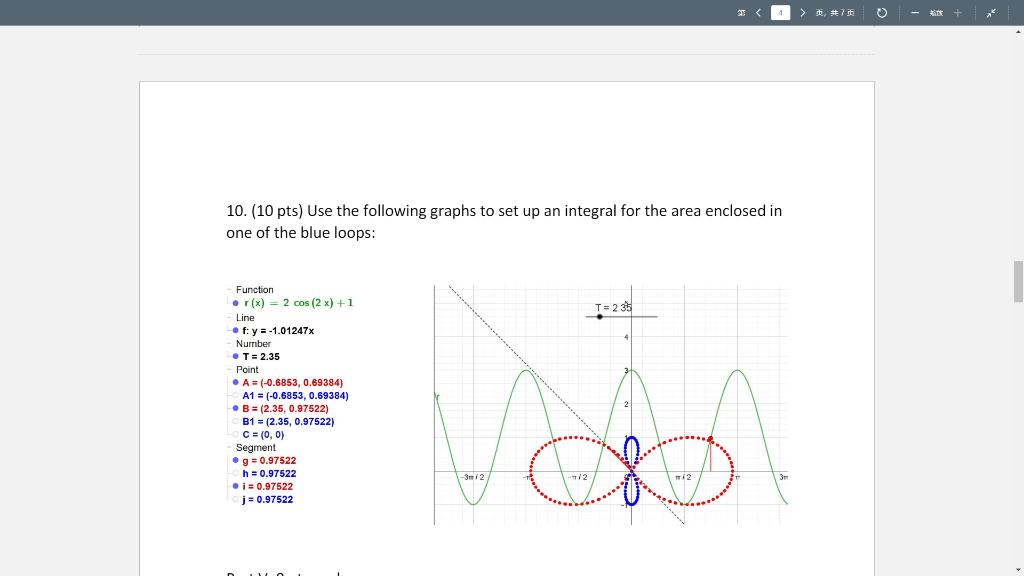Click the fit-to-screen icon at top right
The image size is (1024, 576).
pyautogui.click(x=990, y=13)
